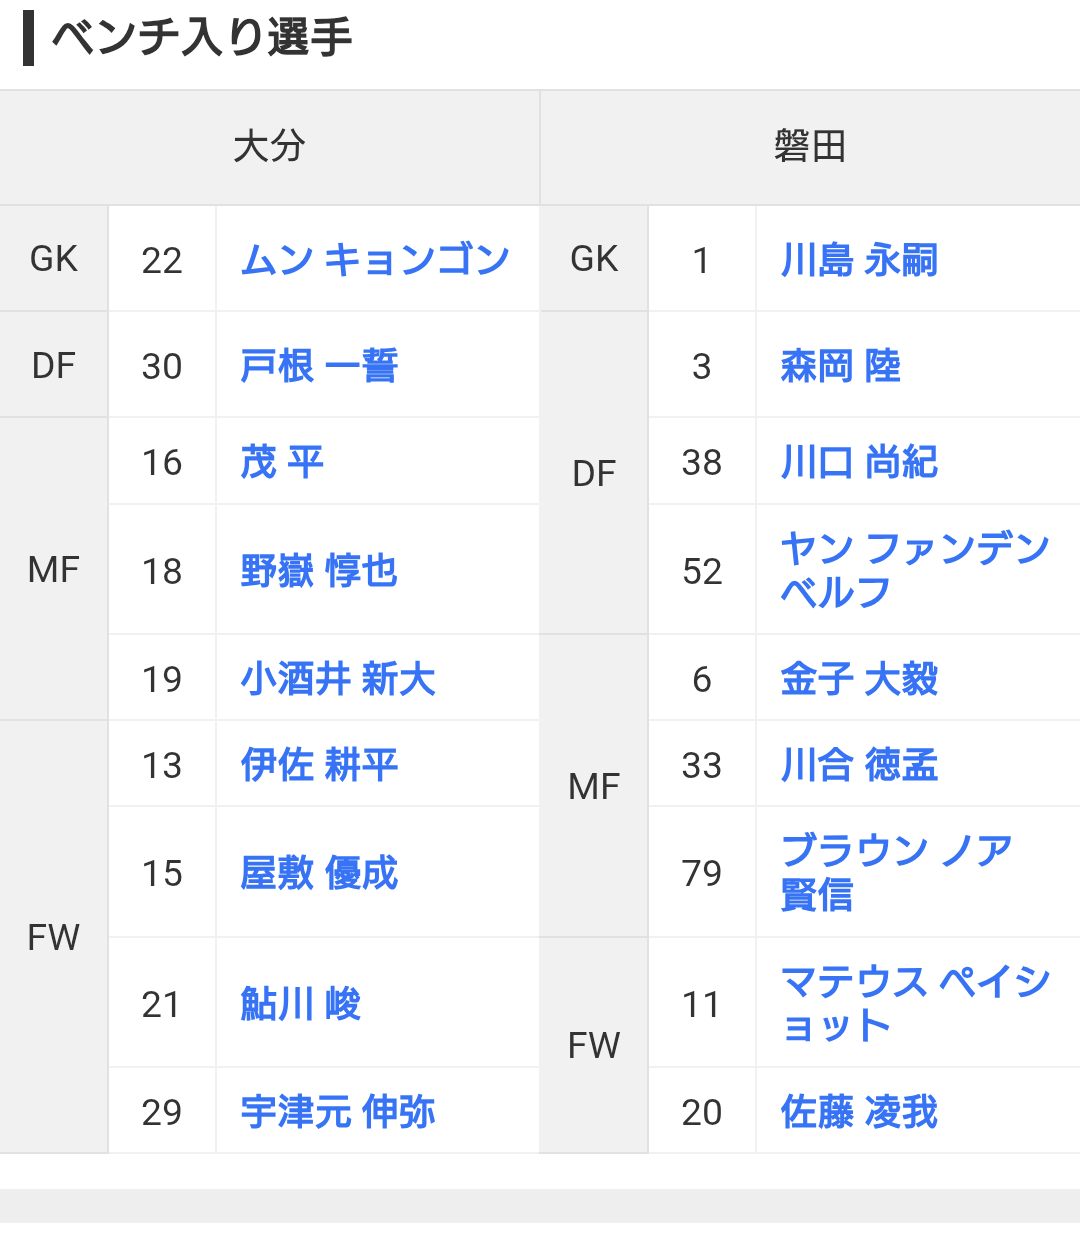The width and height of the screenshot is (1080, 1246).
Task: Open ブラウン ノア 賢信 profile
Action: [896, 872]
